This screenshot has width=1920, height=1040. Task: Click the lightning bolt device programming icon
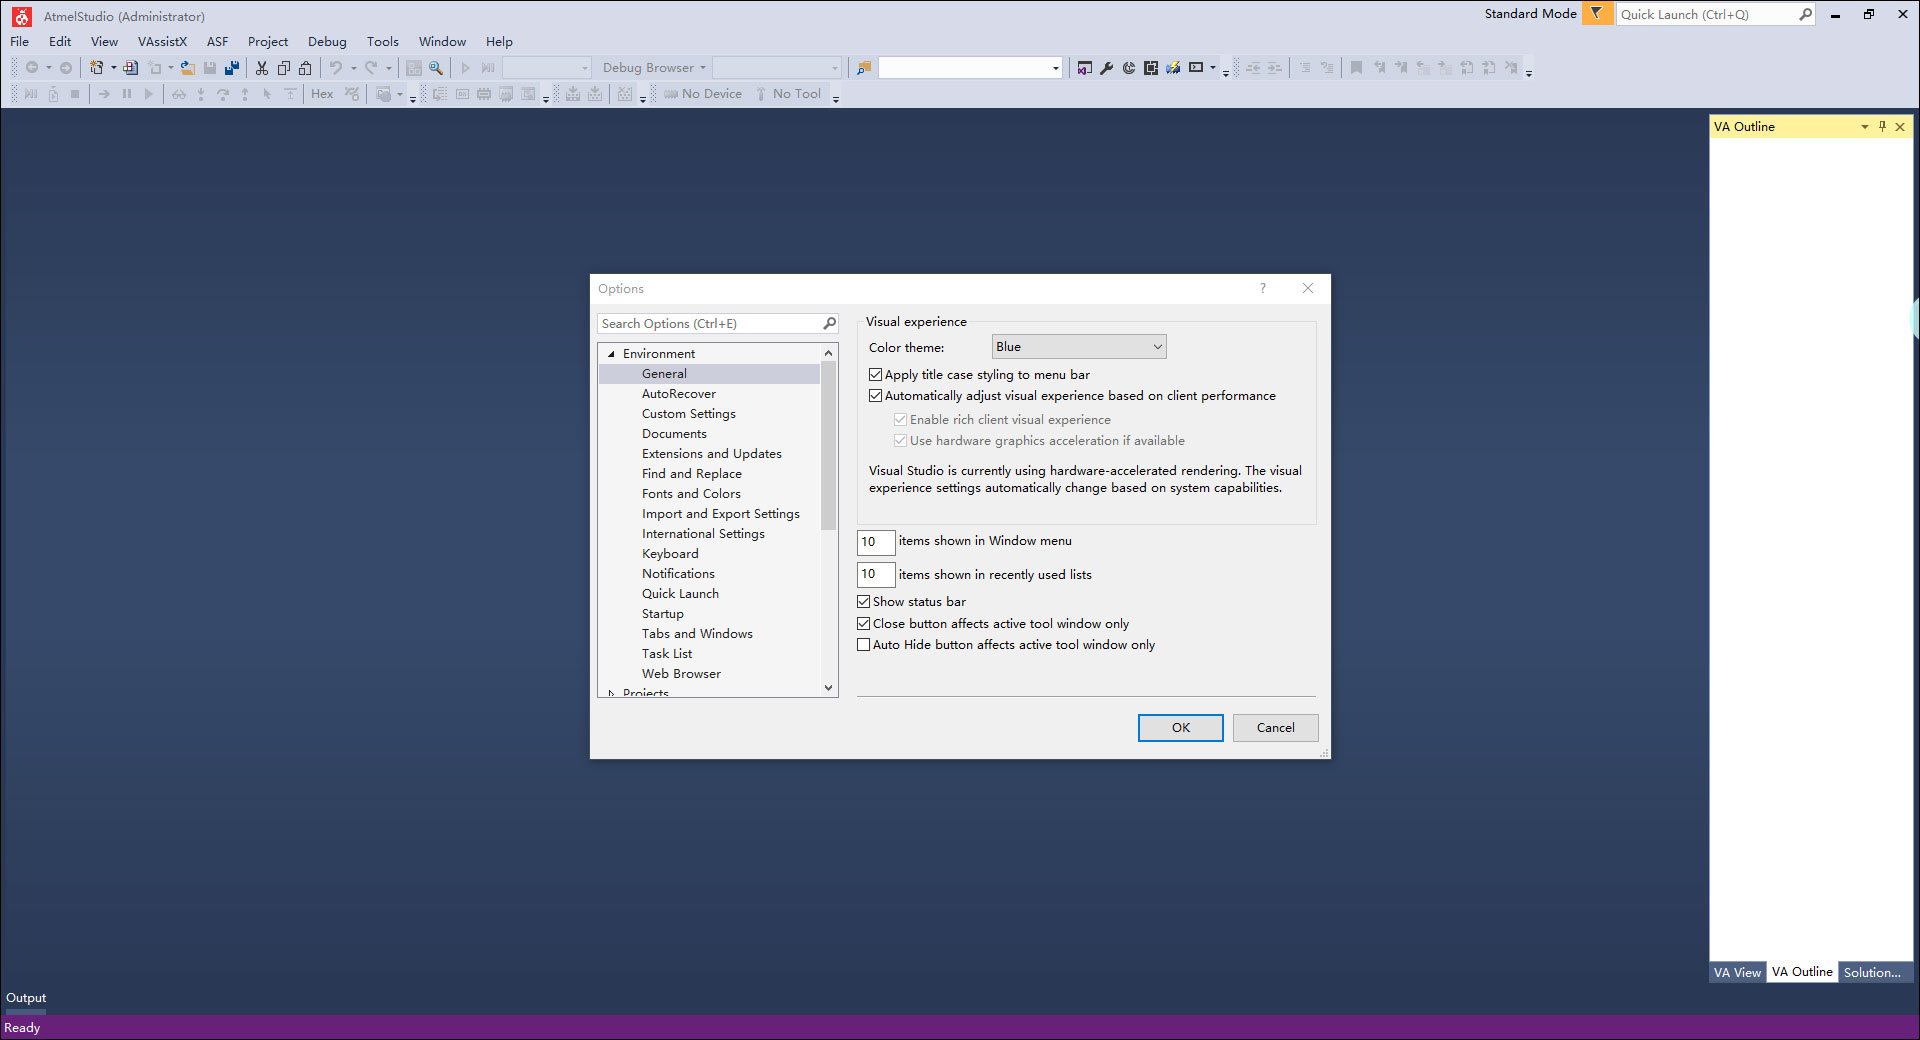(1173, 68)
